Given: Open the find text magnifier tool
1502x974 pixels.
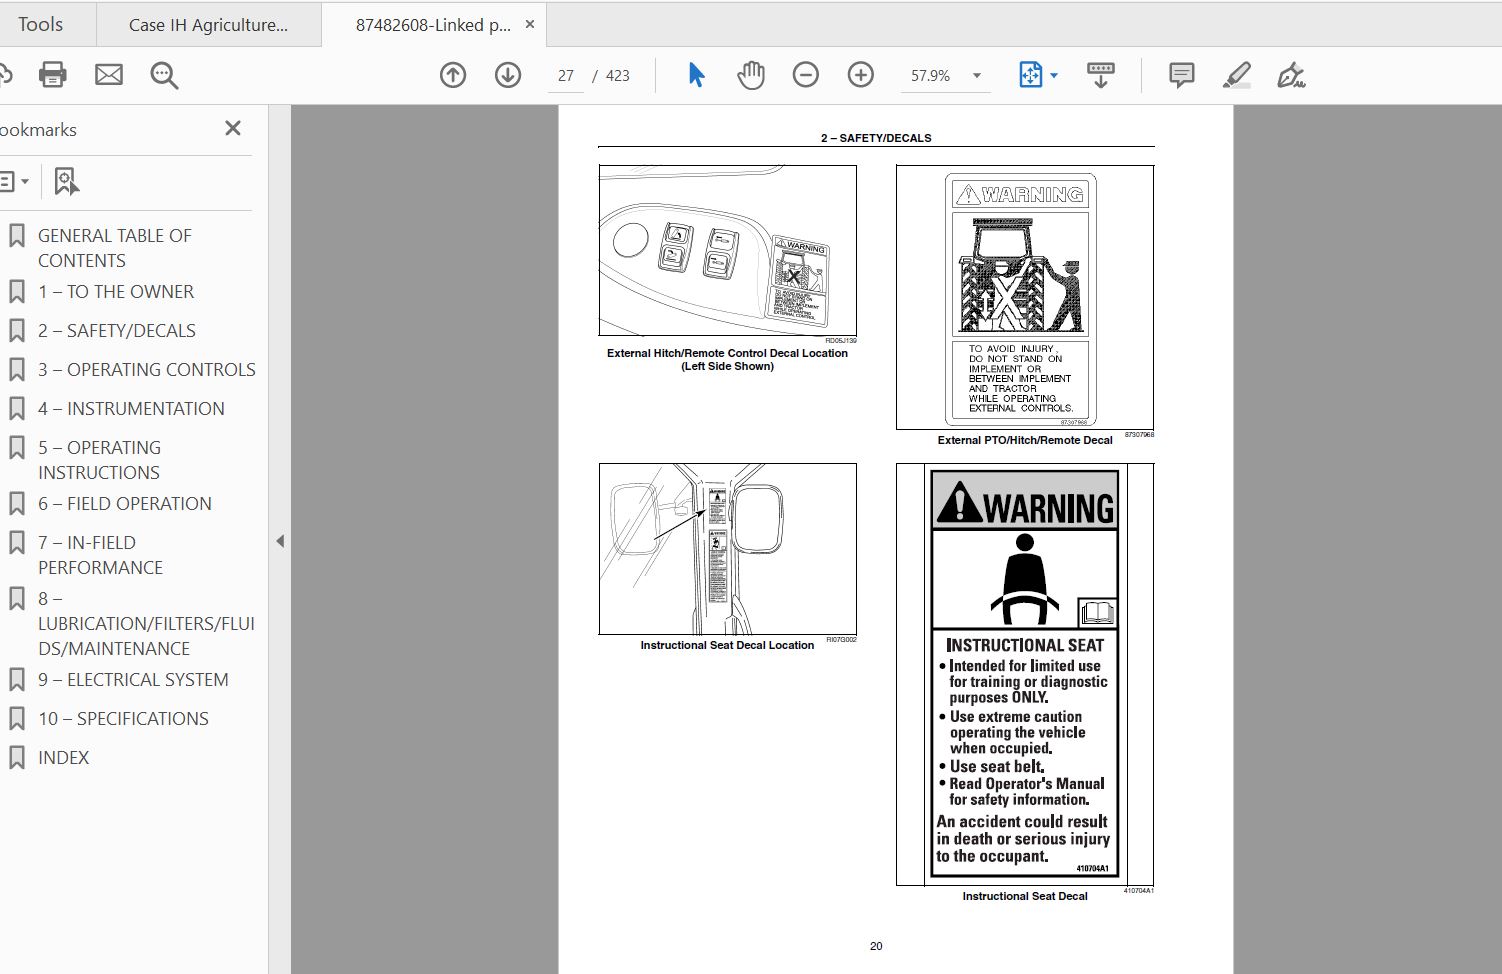Looking at the screenshot, I should pyautogui.click(x=164, y=75).
